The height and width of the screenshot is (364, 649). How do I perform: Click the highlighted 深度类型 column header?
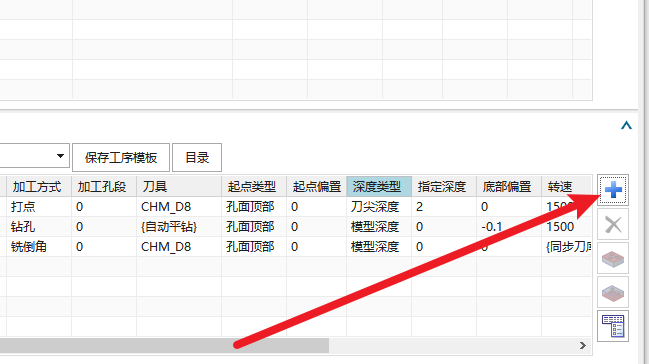379,186
